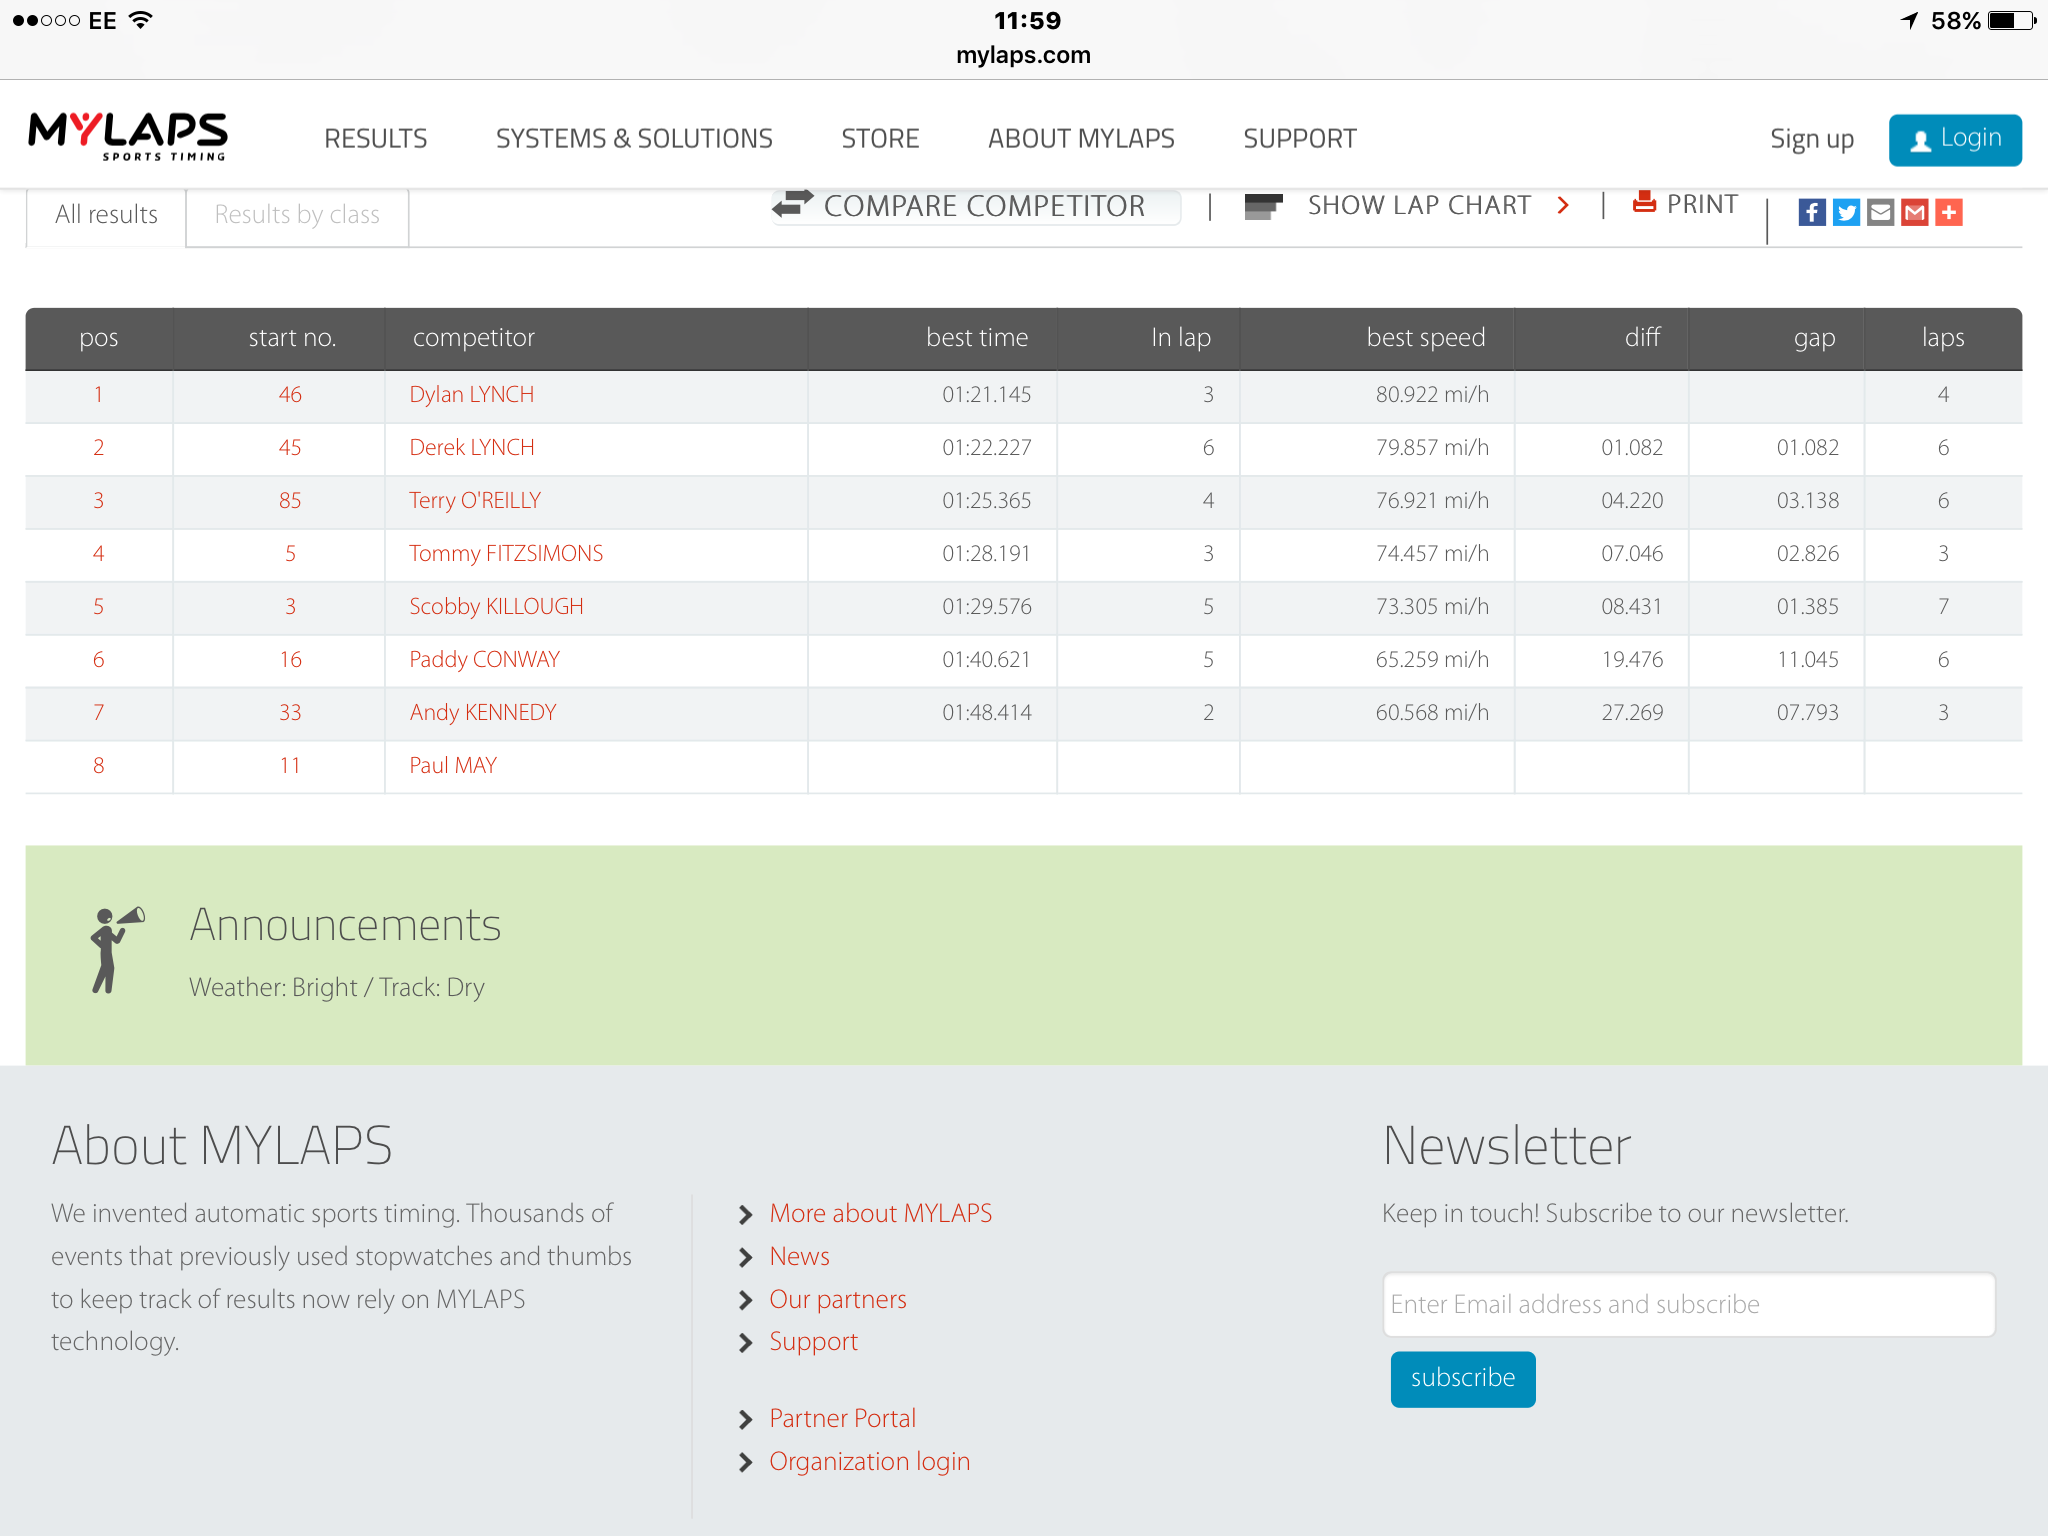
Task: Share results on Twitter icon
Action: [1846, 212]
